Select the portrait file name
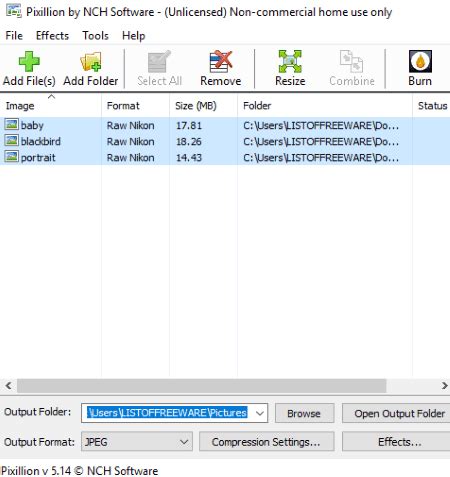450x477 pixels. [38, 157]
